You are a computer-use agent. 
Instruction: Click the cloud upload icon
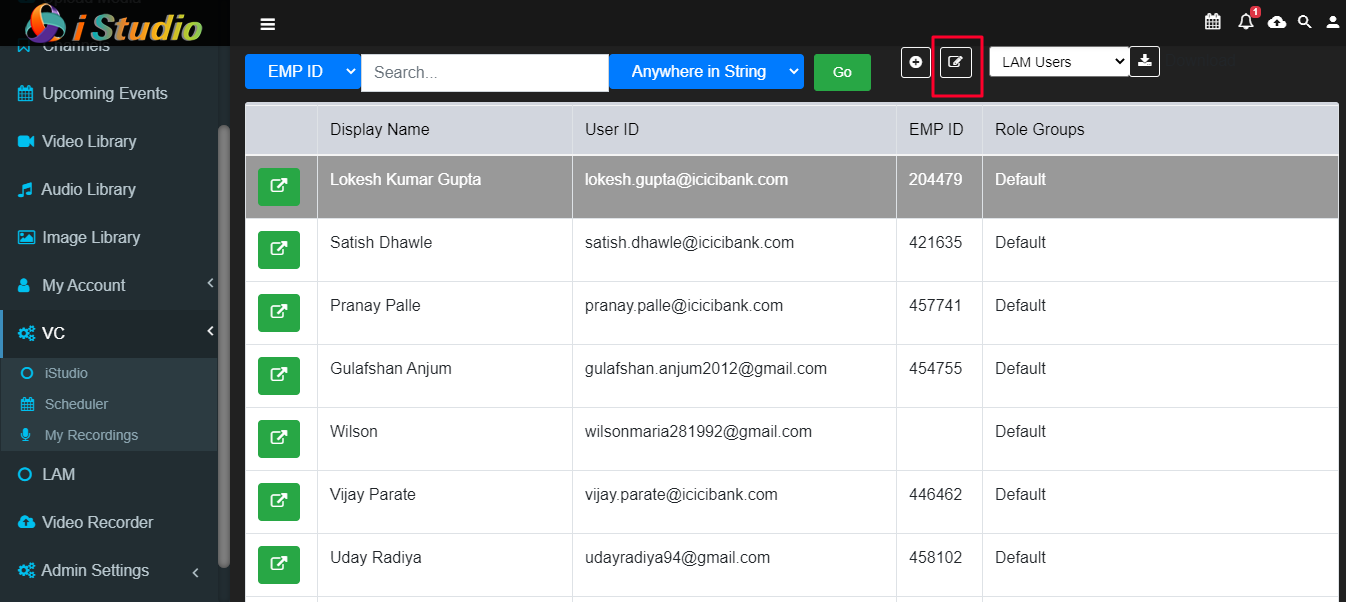[x=1277, y=22]
